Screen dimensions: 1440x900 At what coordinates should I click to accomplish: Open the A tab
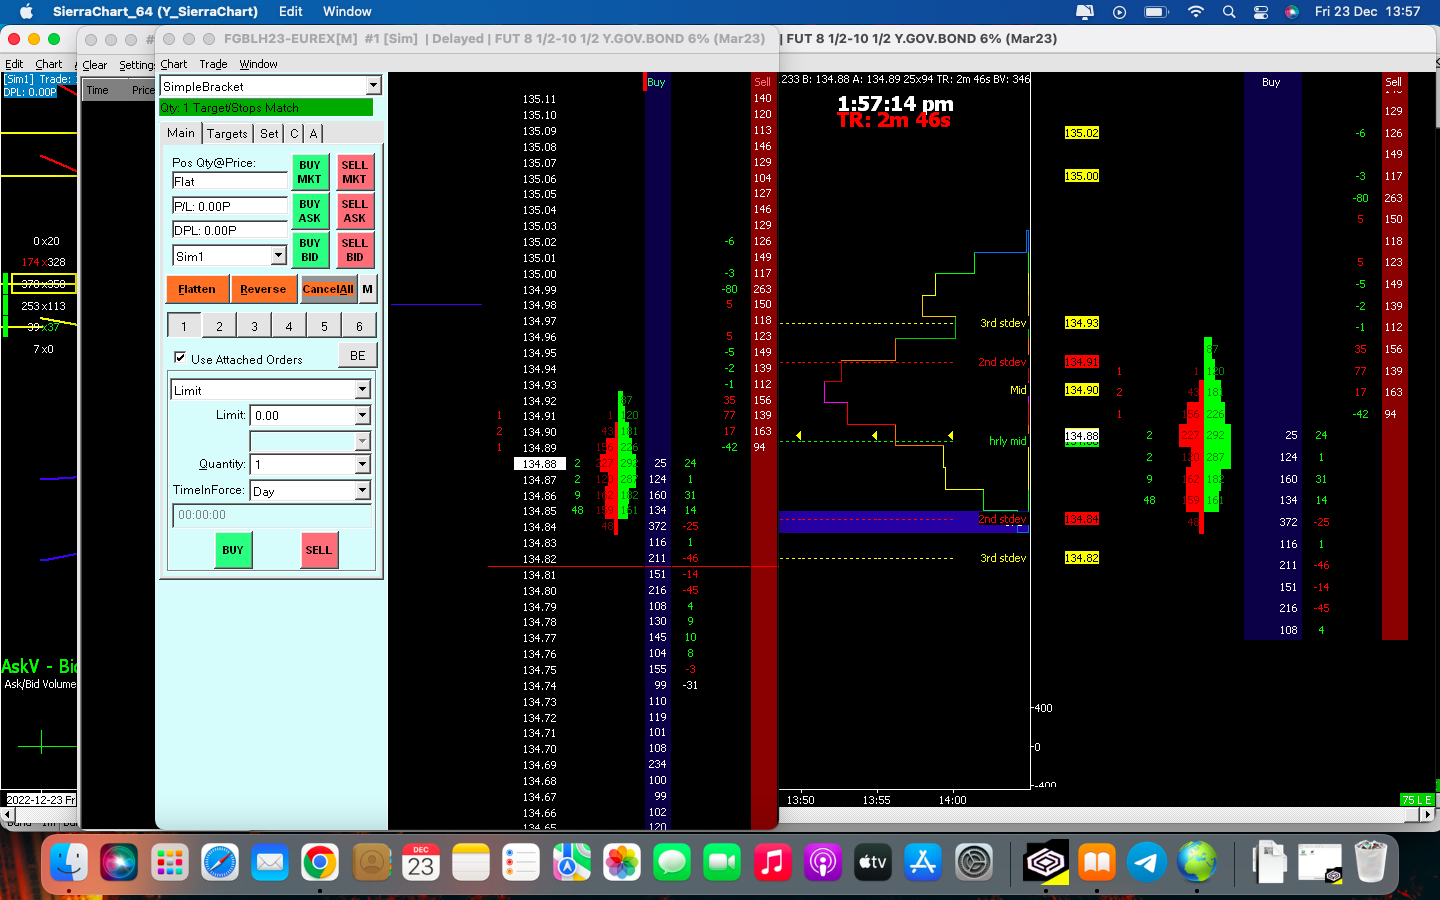coord(313,134)
